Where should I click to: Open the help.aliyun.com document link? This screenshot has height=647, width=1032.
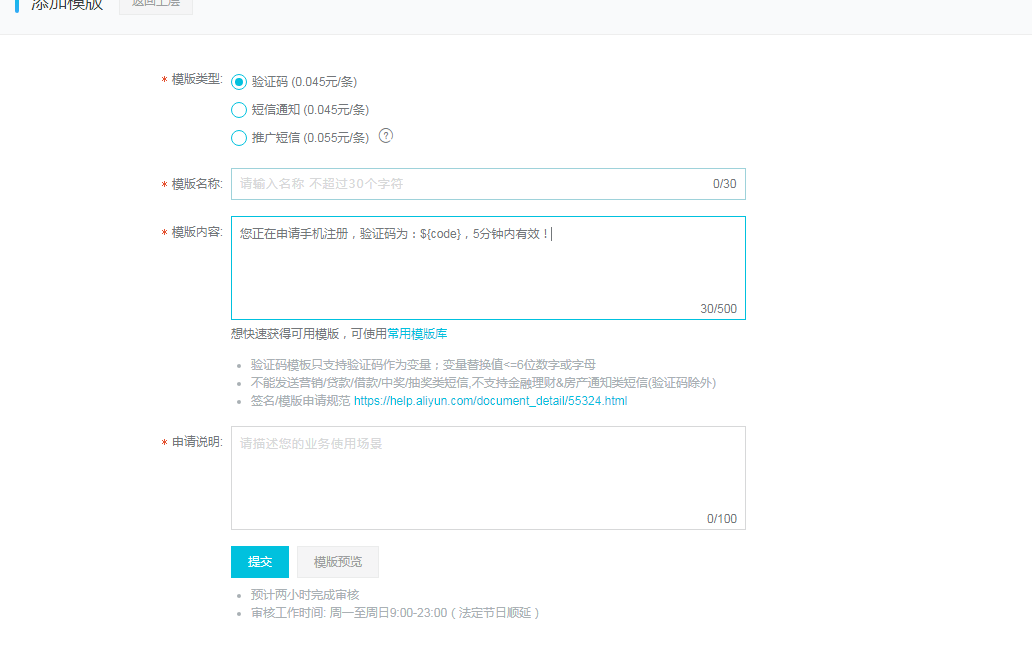(x=490, y=401)
